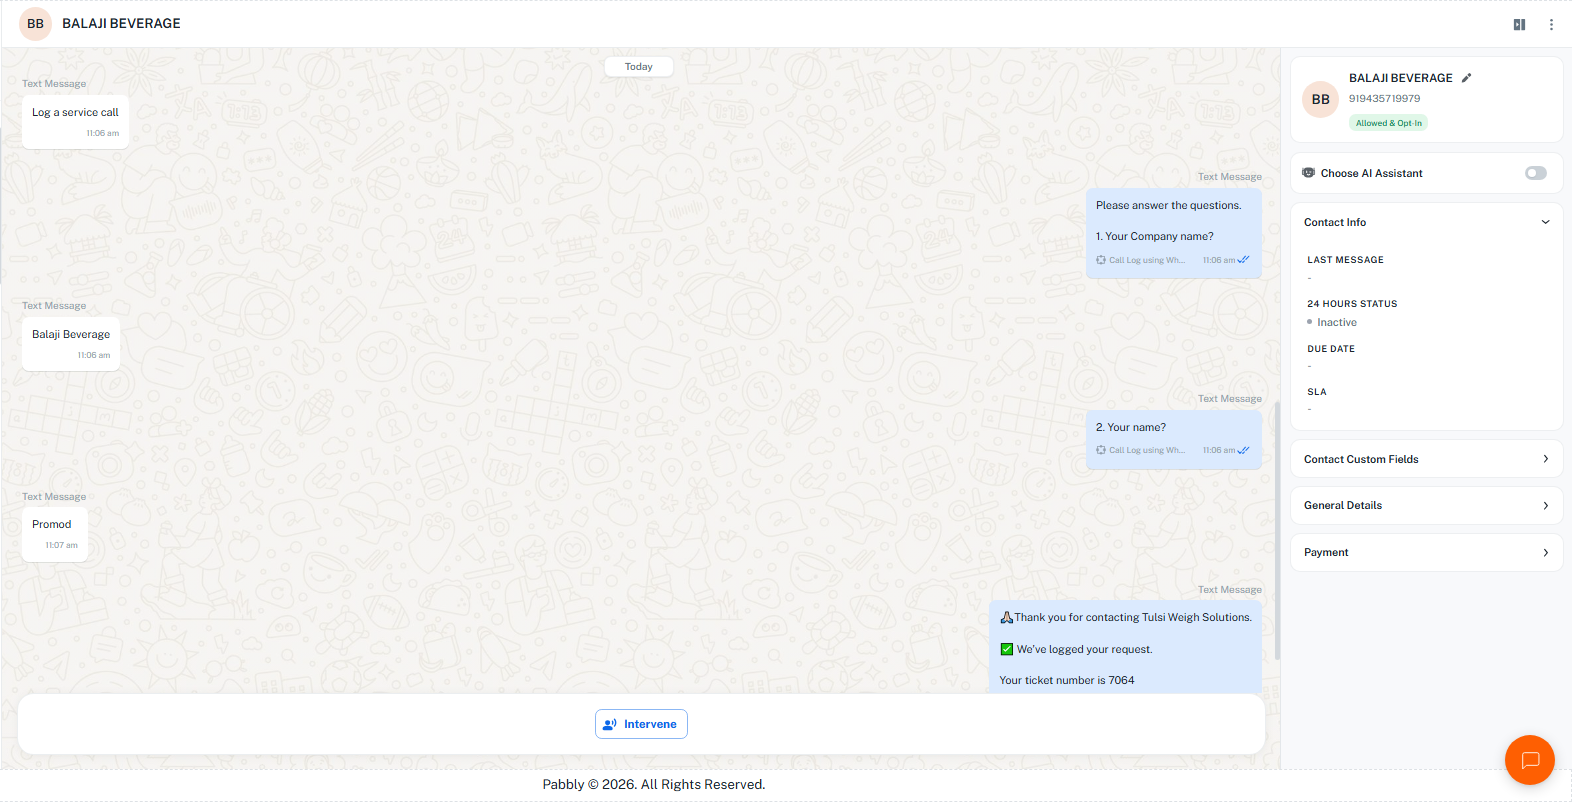Toggle the side panel layout icon
Image resolution: width=1572 pixels, height=802 pixels.
[1519, 24]
